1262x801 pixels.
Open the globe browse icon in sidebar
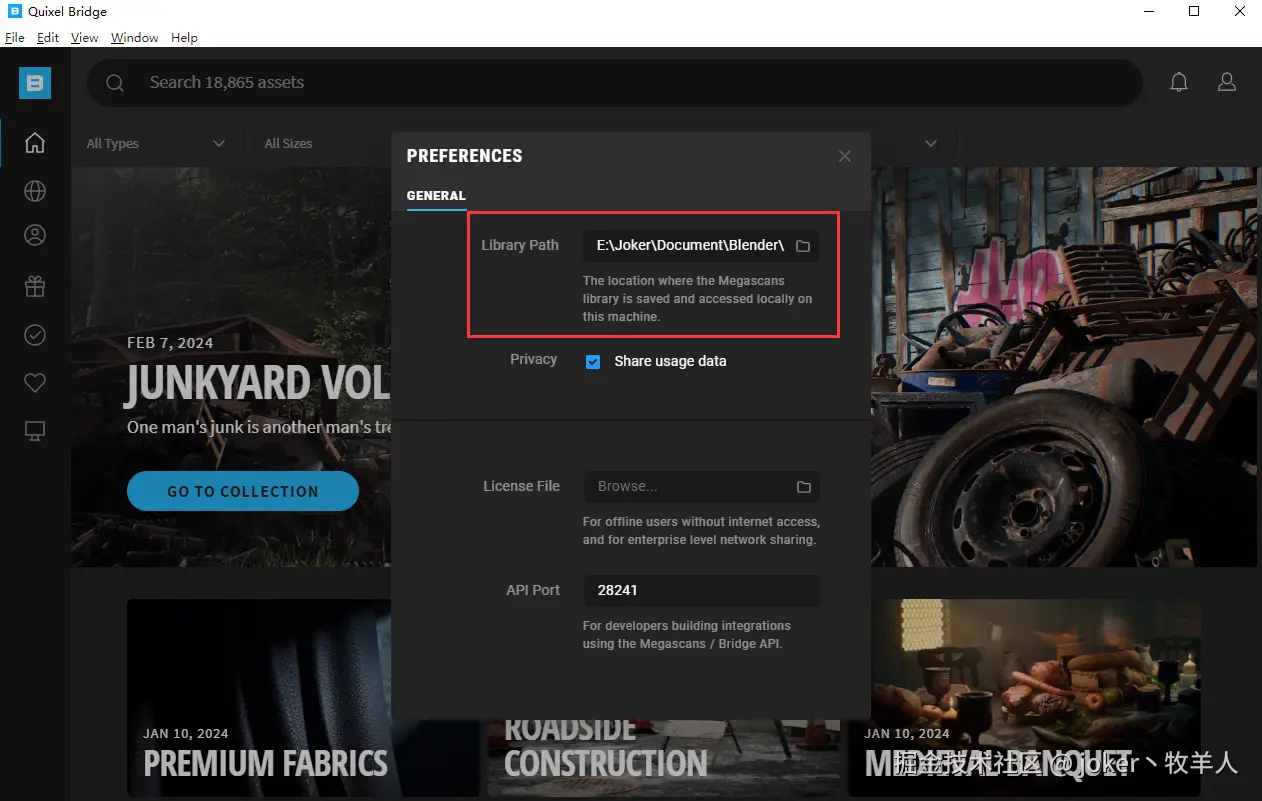tap(35, 190)
